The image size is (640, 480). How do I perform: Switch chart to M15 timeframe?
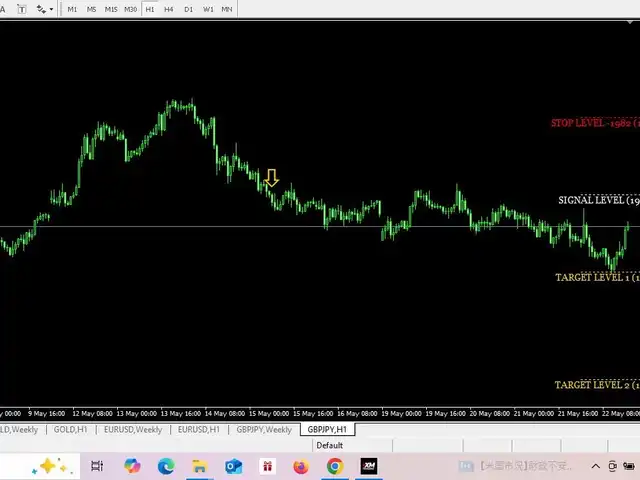click(x=110, y=9)
